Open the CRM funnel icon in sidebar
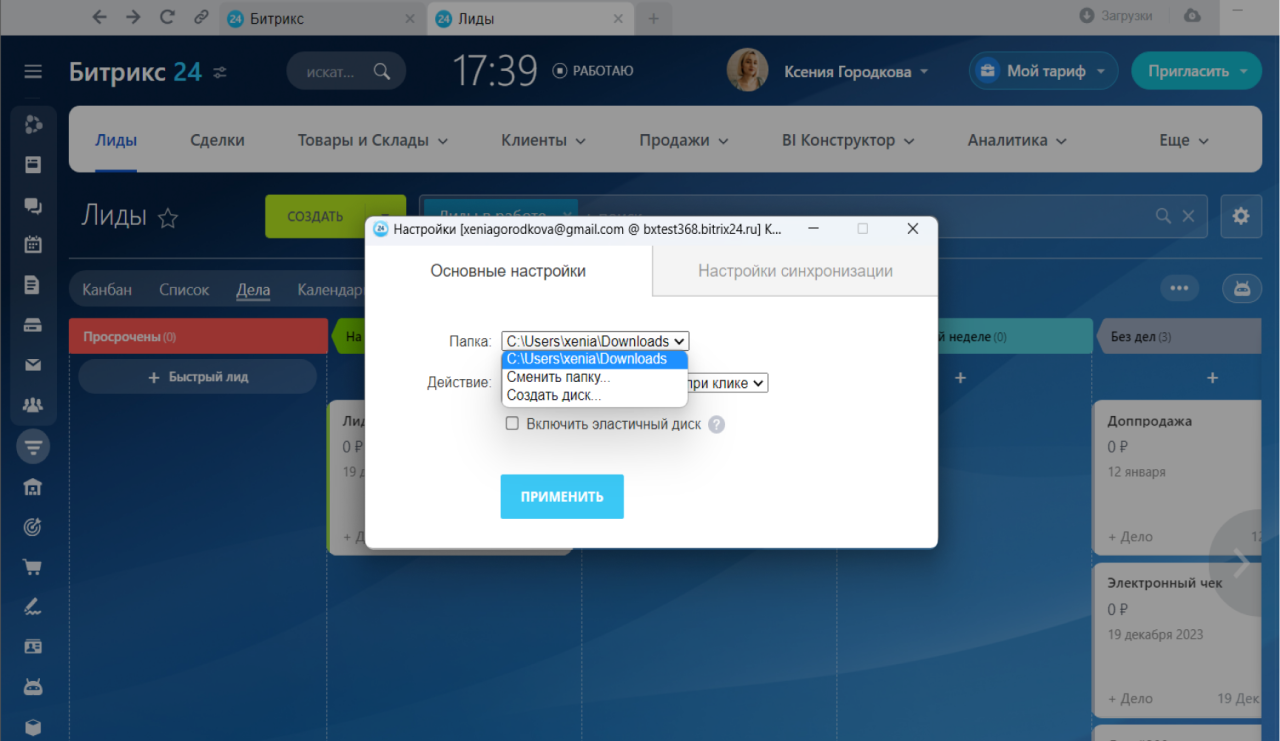 33,446
